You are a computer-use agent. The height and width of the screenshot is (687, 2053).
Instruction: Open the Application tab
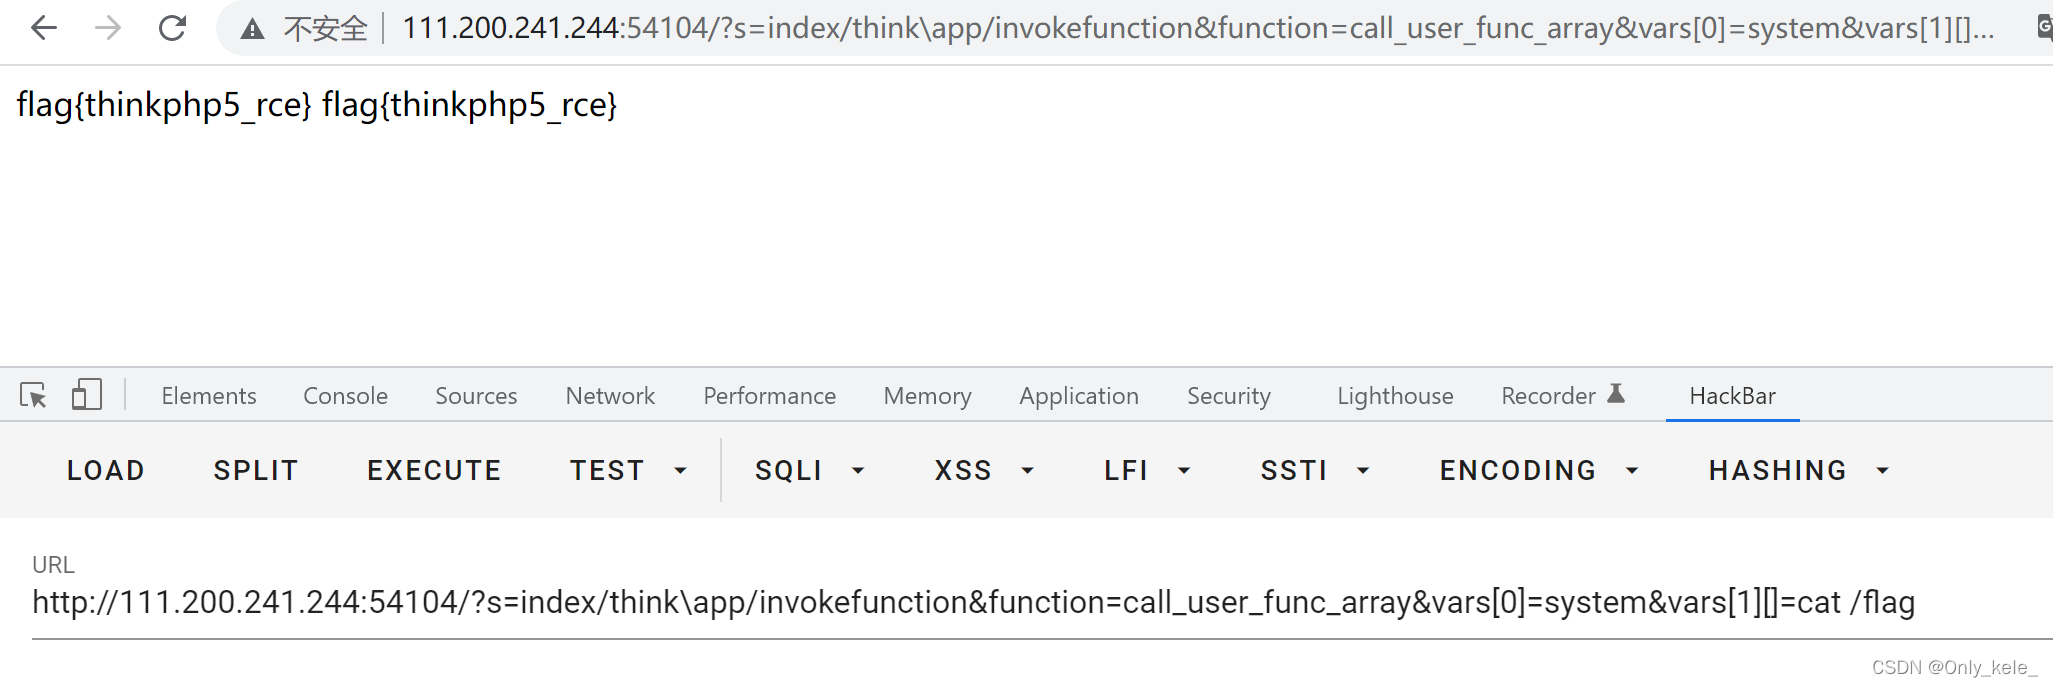[x=1079, y=396]
